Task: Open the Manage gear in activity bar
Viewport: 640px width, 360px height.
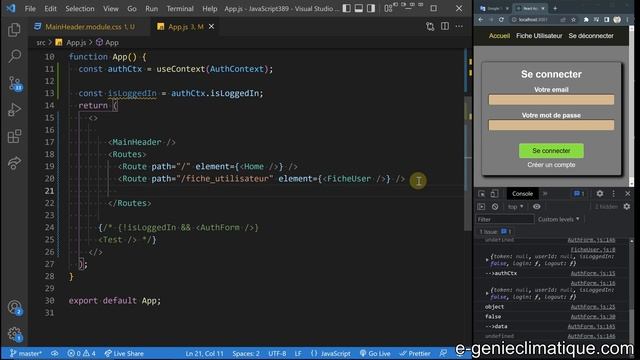Action: point(15,334)
